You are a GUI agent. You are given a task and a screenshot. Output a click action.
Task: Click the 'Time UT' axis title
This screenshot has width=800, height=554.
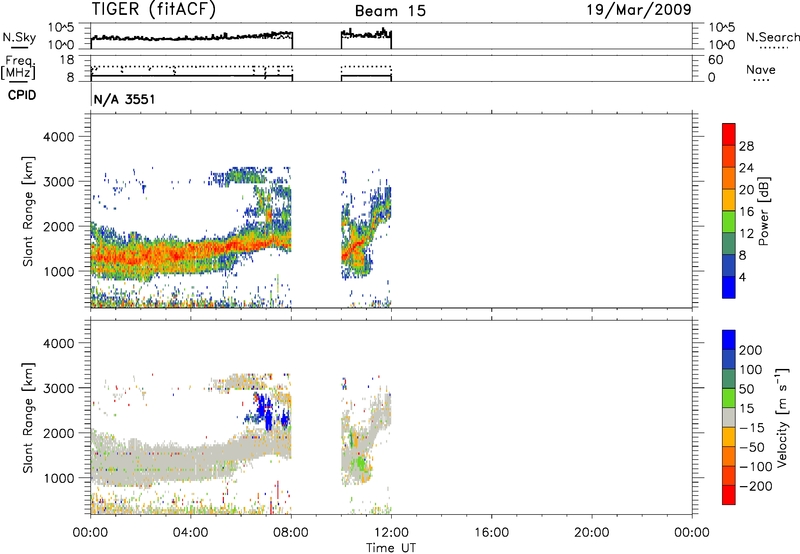[391, 548]
